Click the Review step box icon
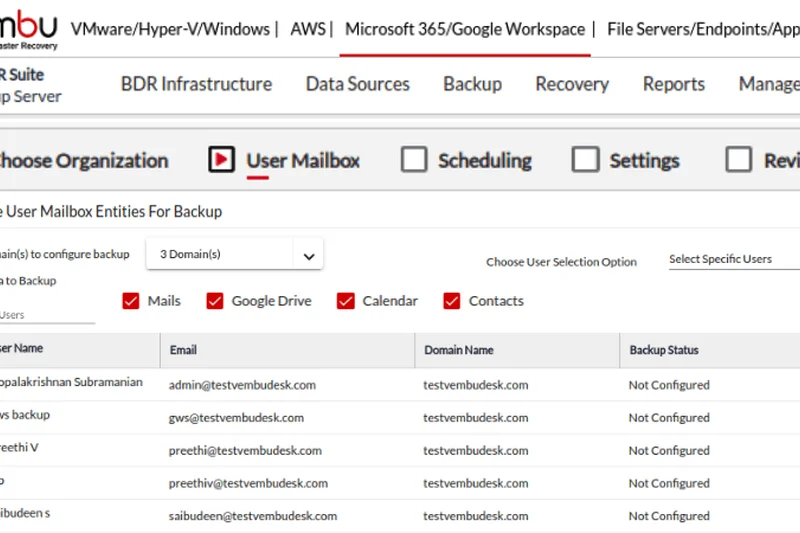 click(x=739, y=160)
